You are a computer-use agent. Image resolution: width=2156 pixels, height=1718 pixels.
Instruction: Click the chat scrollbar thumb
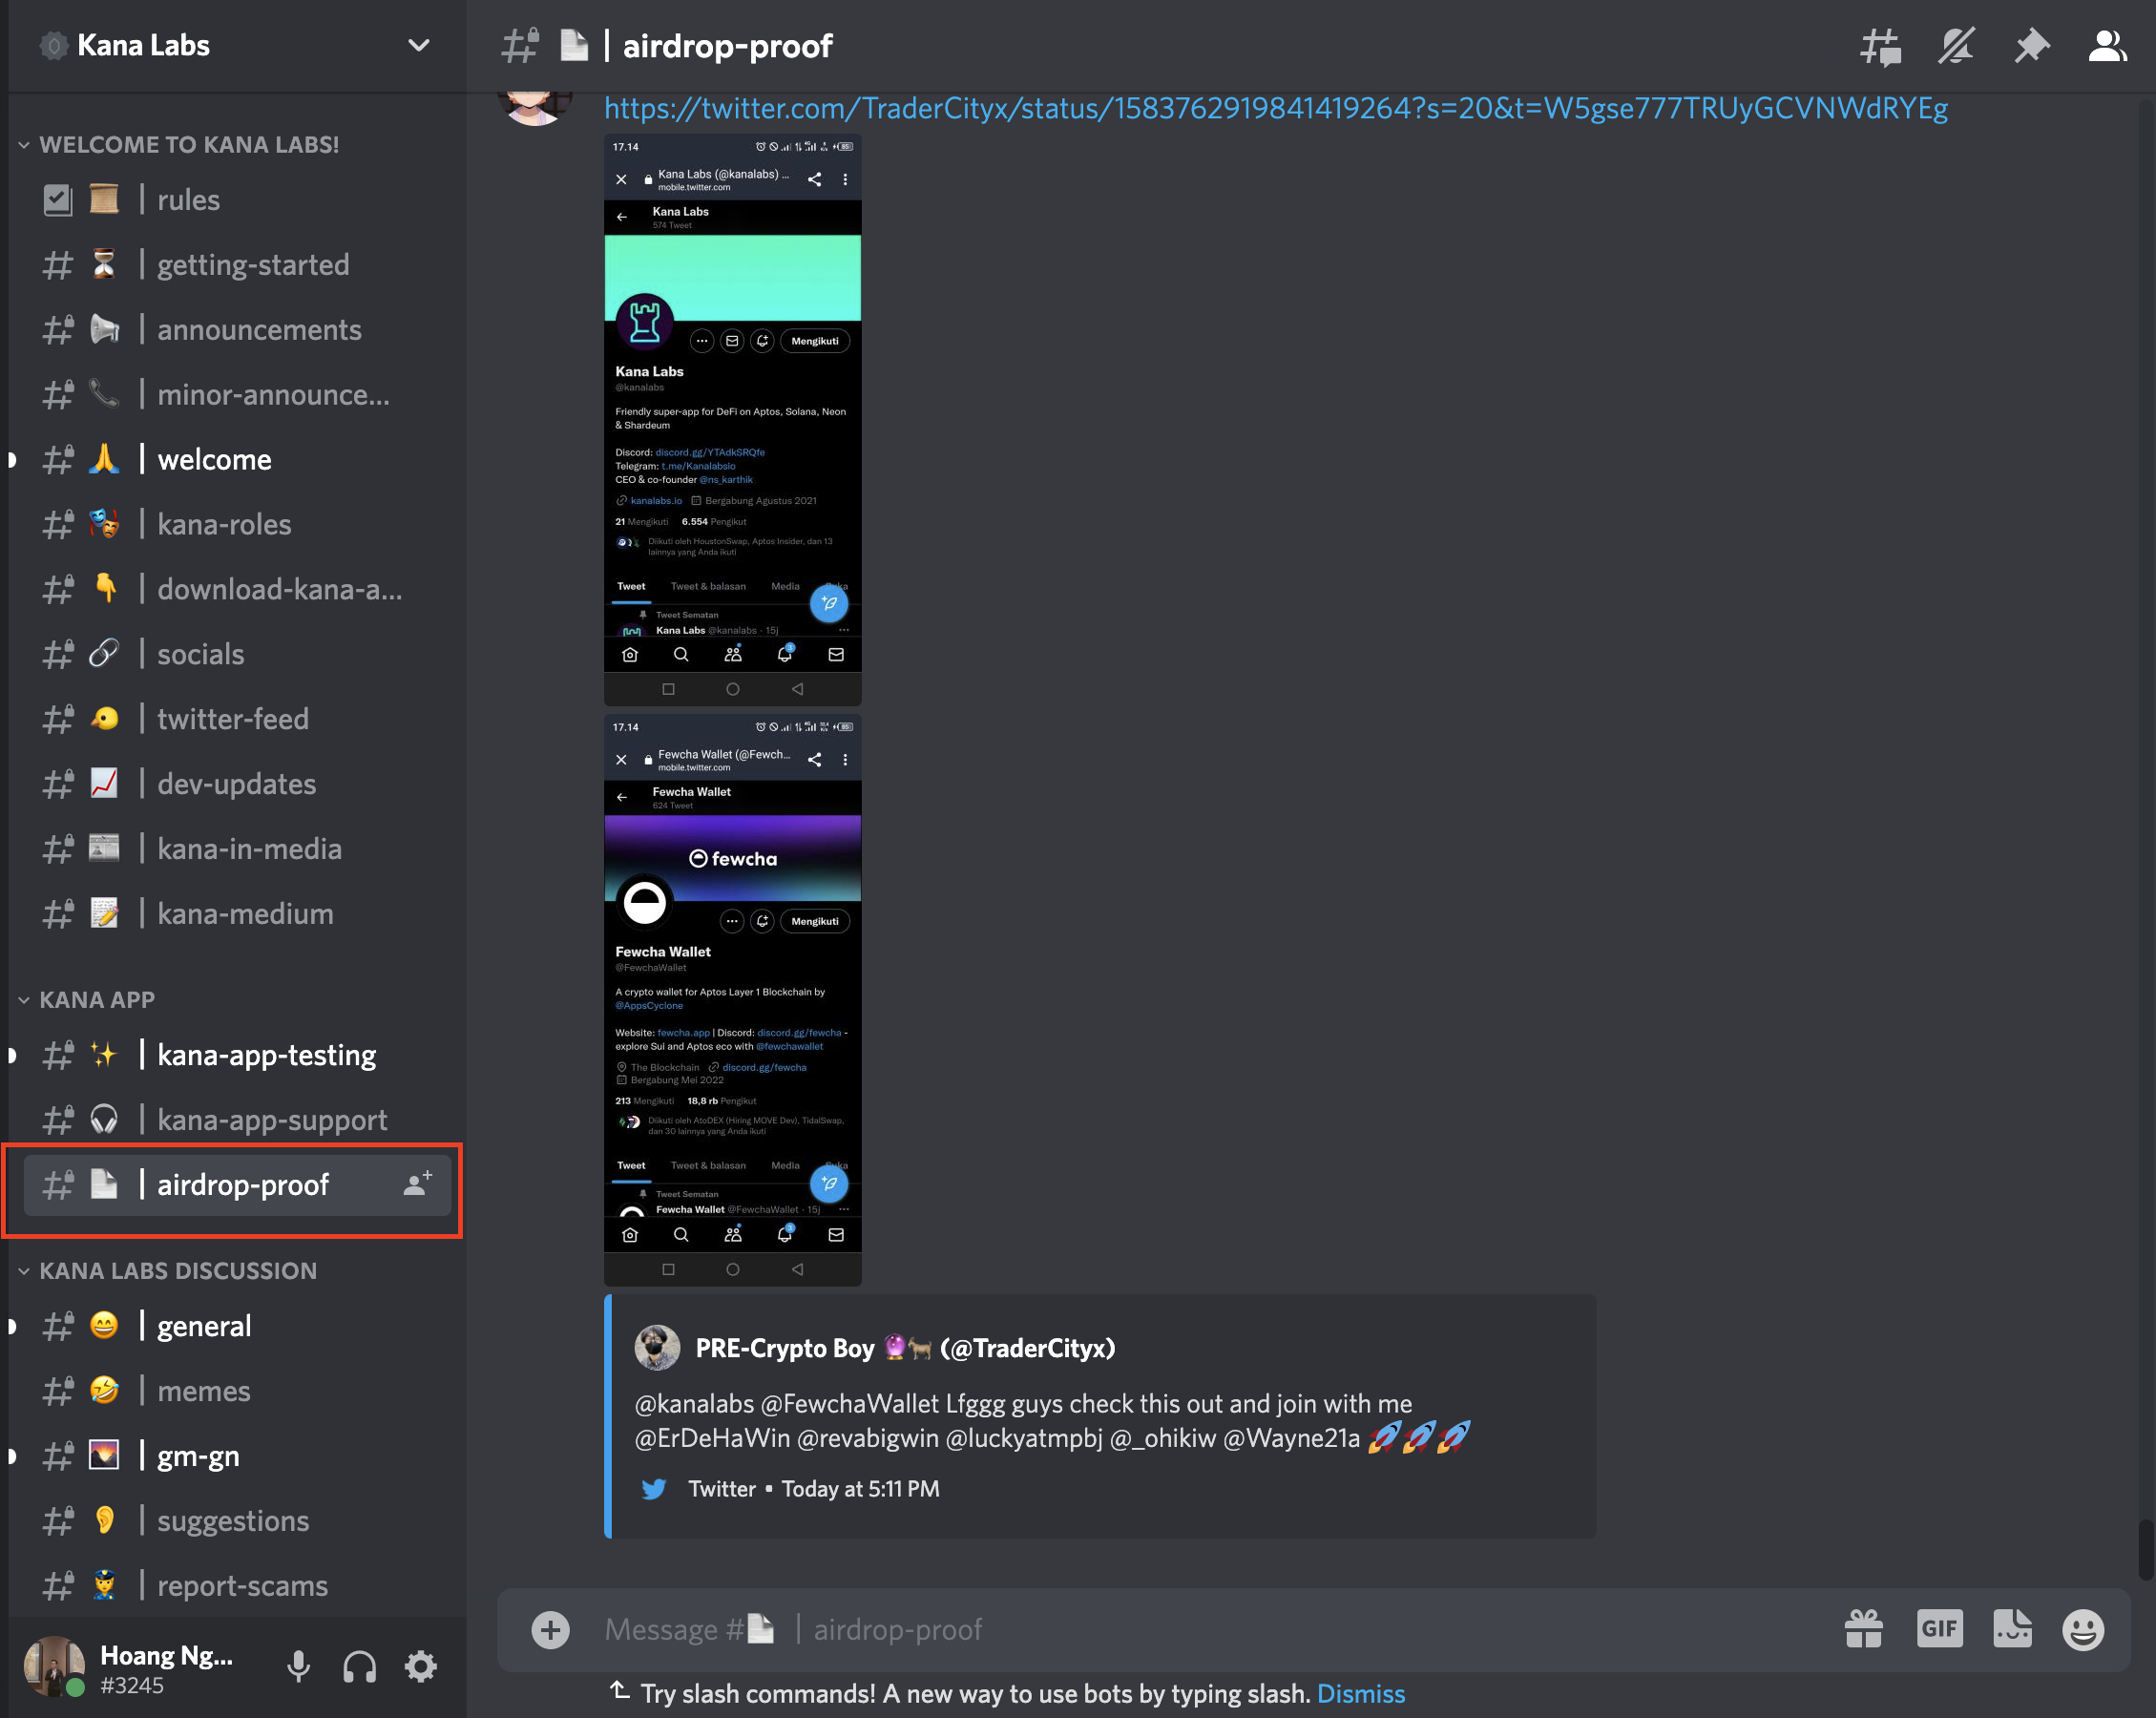[x=2146, y=1550]
